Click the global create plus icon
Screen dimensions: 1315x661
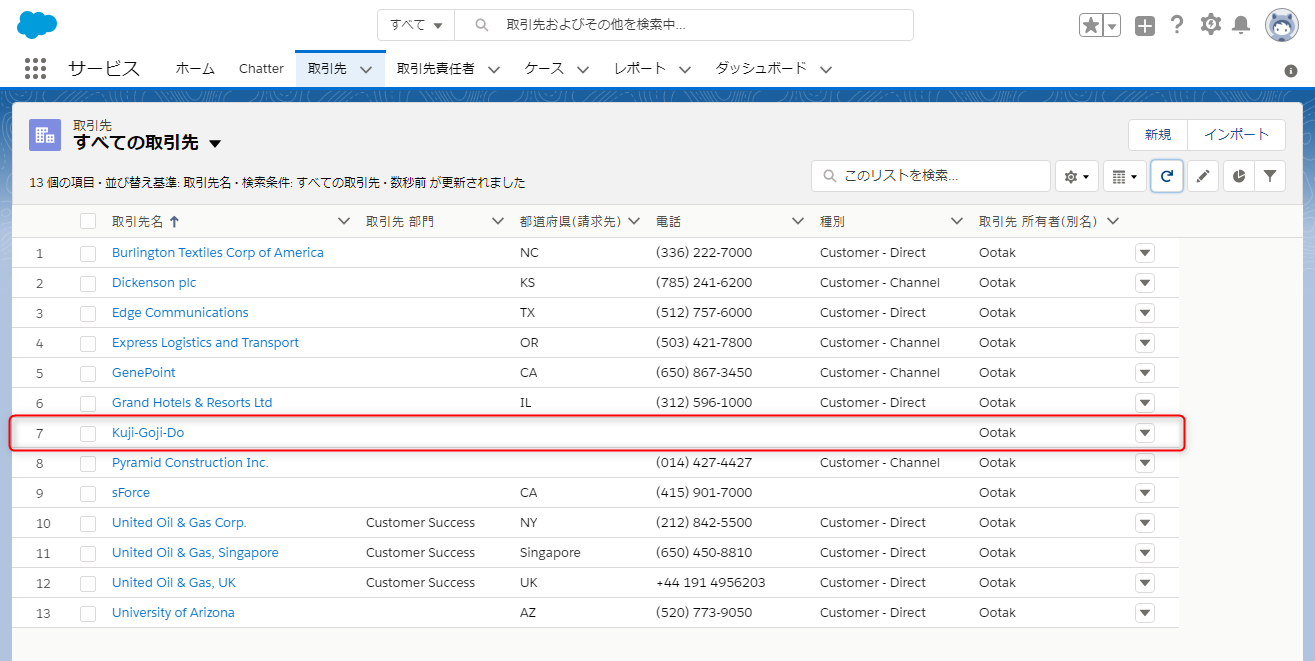point(1145,26)
